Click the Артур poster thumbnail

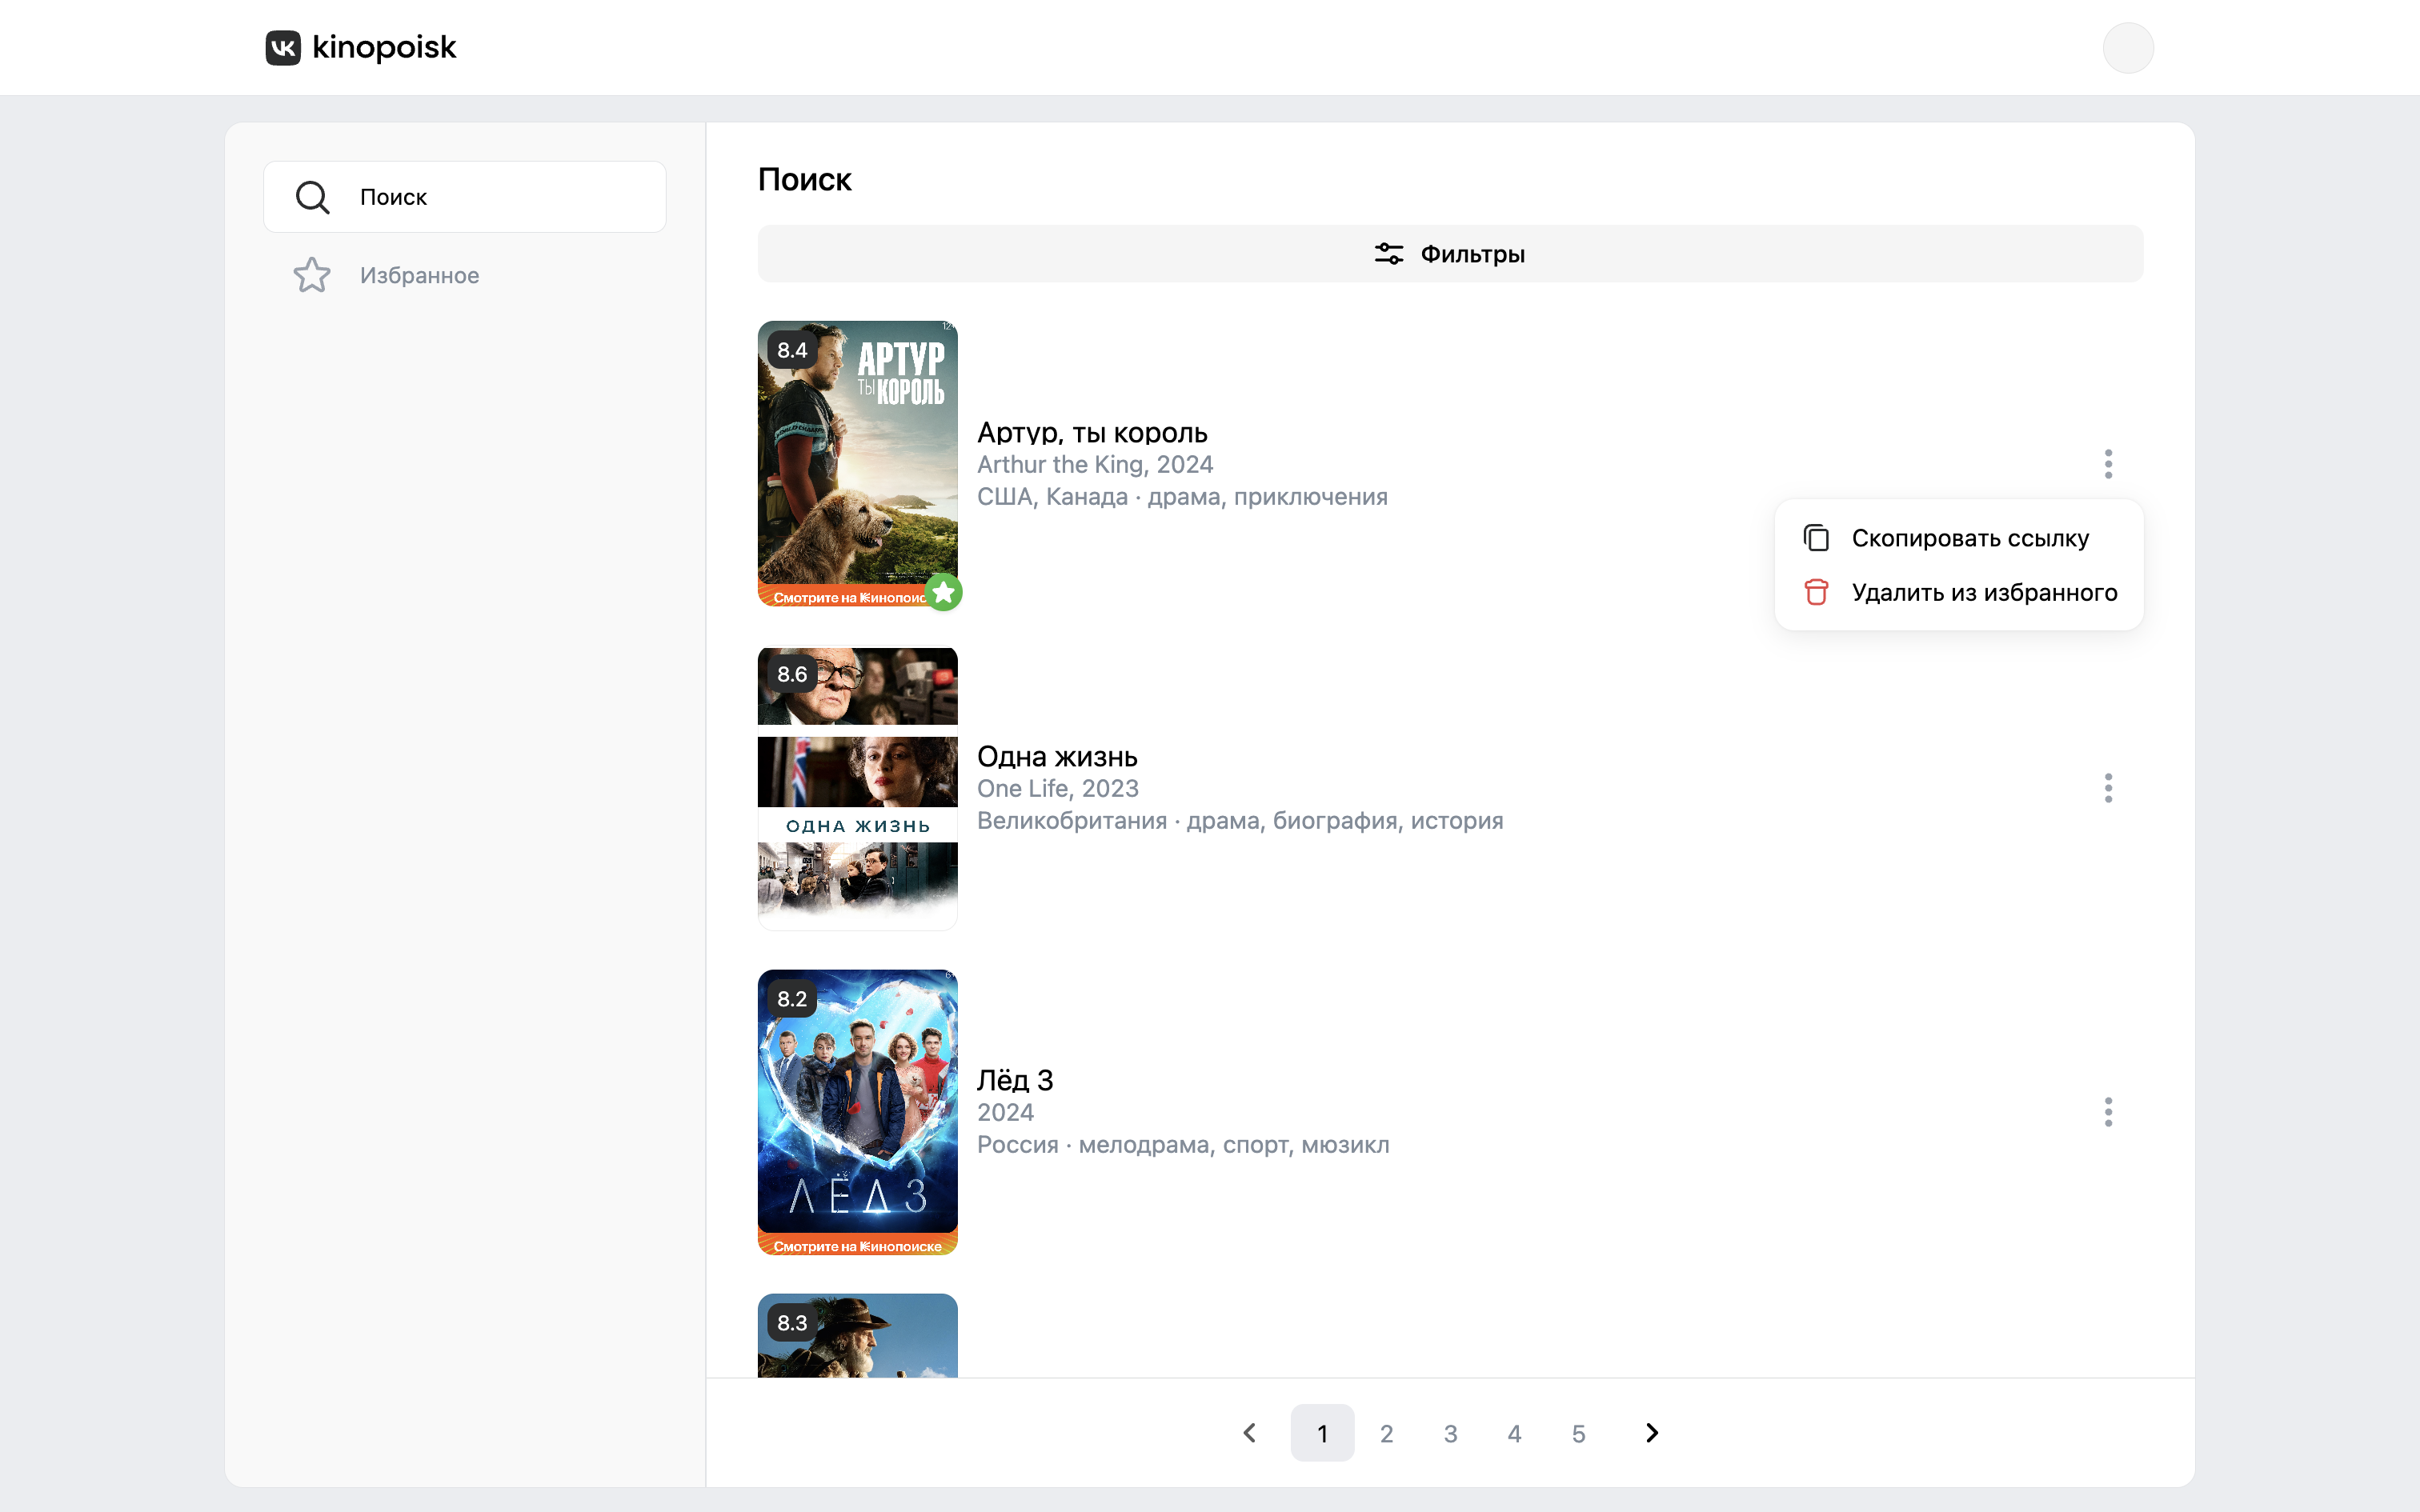coord(857,463)
